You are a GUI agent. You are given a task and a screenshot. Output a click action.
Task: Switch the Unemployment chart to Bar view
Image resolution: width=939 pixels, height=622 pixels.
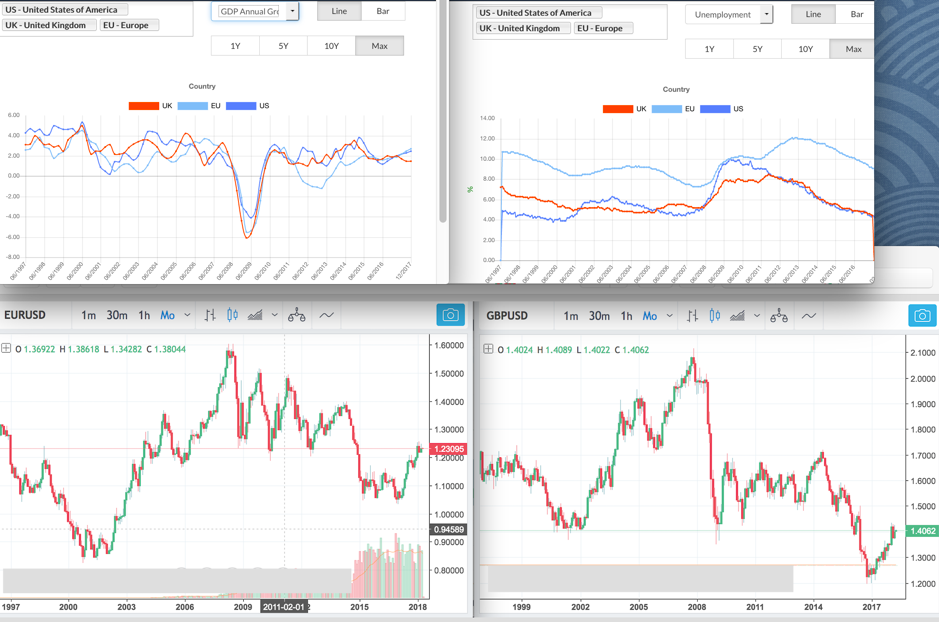pos(856,14)
